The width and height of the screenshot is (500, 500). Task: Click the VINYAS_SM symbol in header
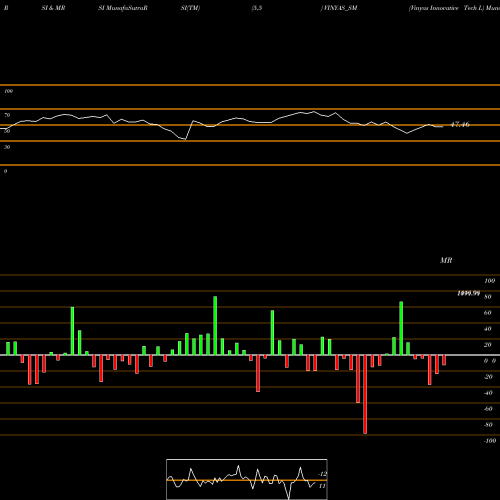tap(339, 8)
